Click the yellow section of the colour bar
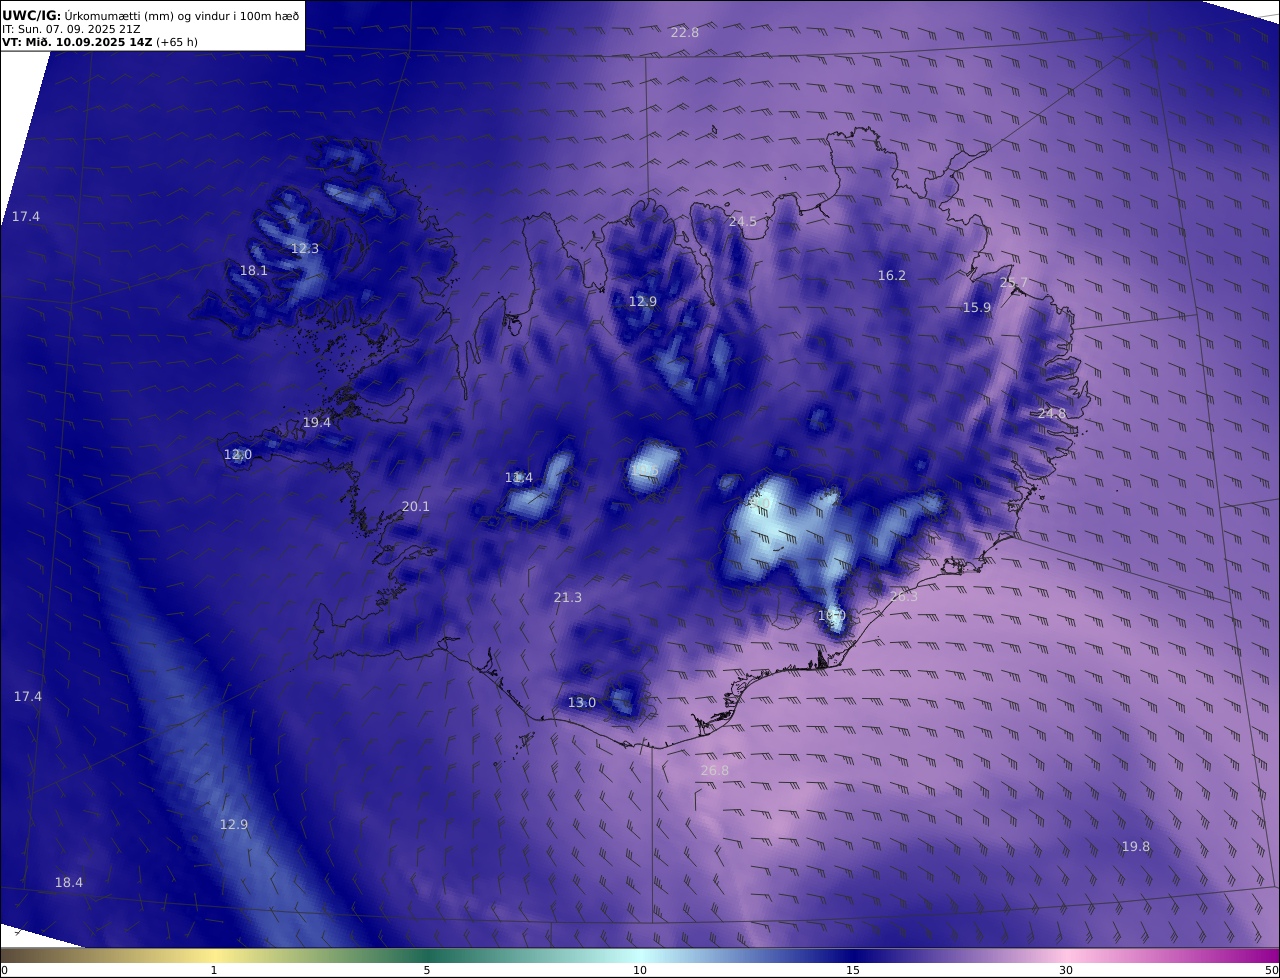 215,956
